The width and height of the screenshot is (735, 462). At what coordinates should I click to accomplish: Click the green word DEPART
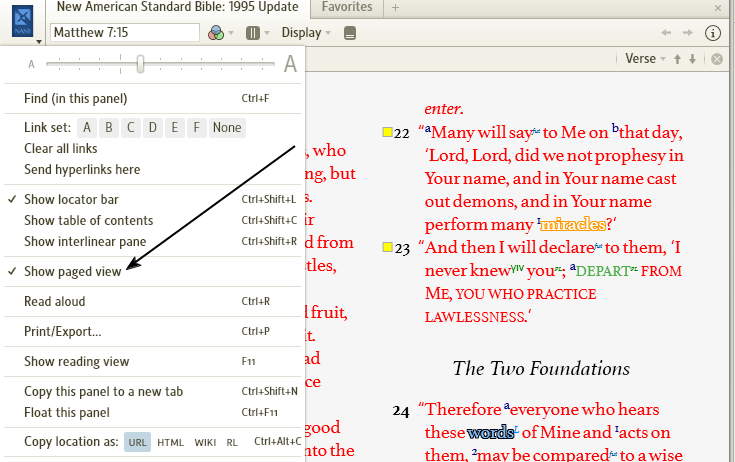pos(603,271)
